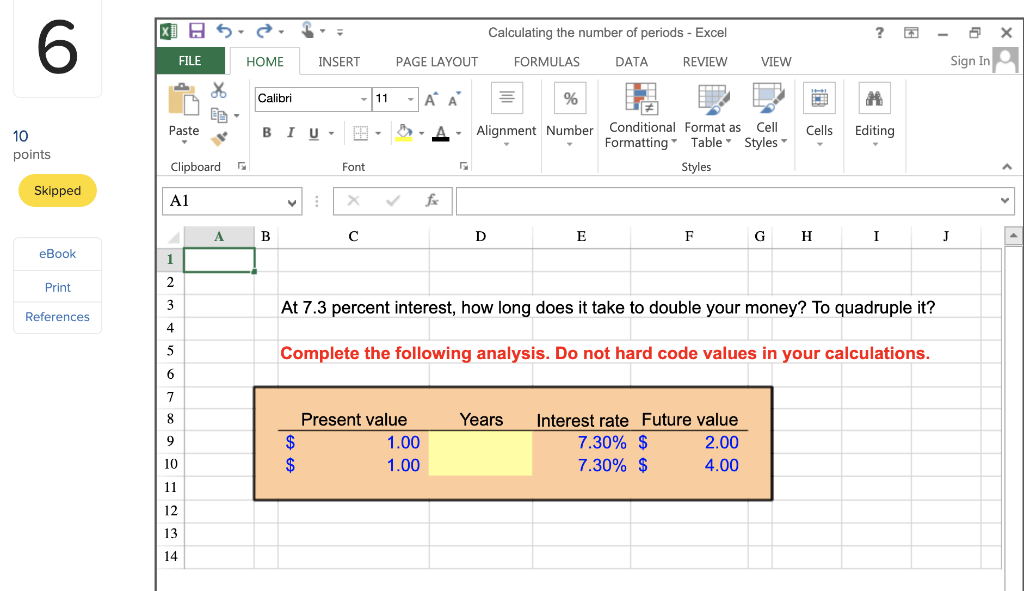Click the Save icon on Quick Access Toolbar
Image resolution: width=1024 pixels, height=591 pixels.
[x=196, y=31]
